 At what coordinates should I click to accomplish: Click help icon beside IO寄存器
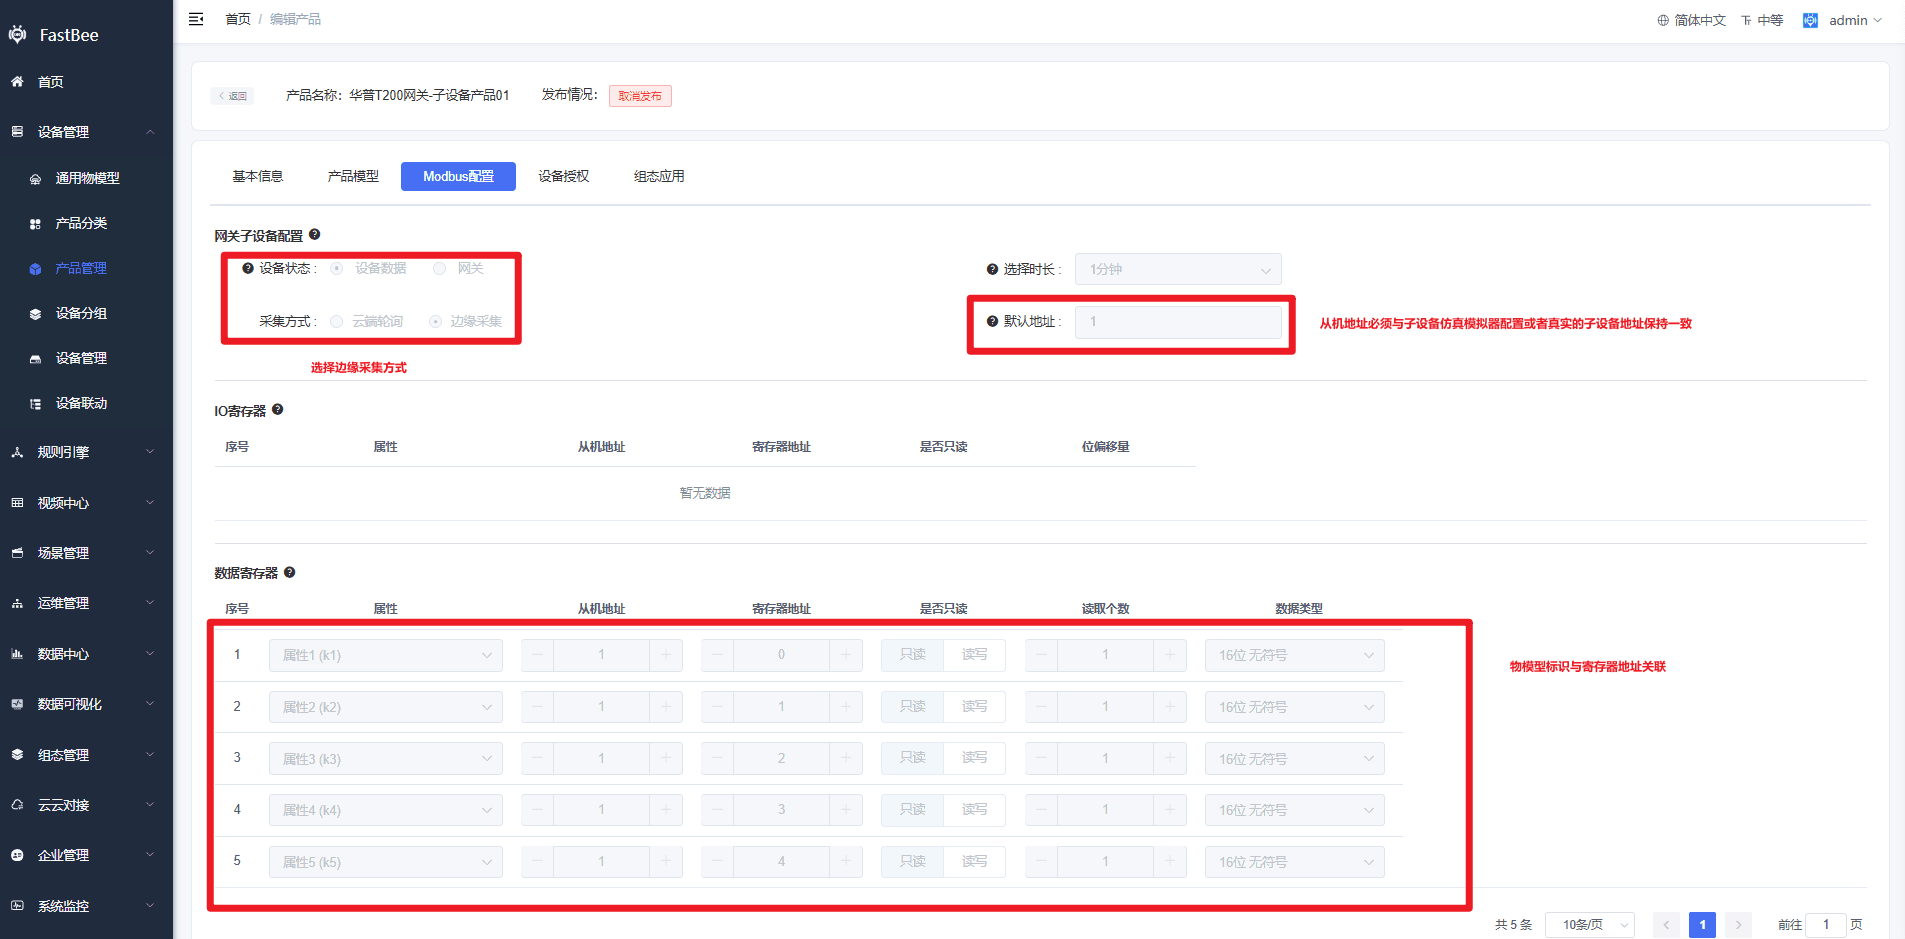(278, 409)
